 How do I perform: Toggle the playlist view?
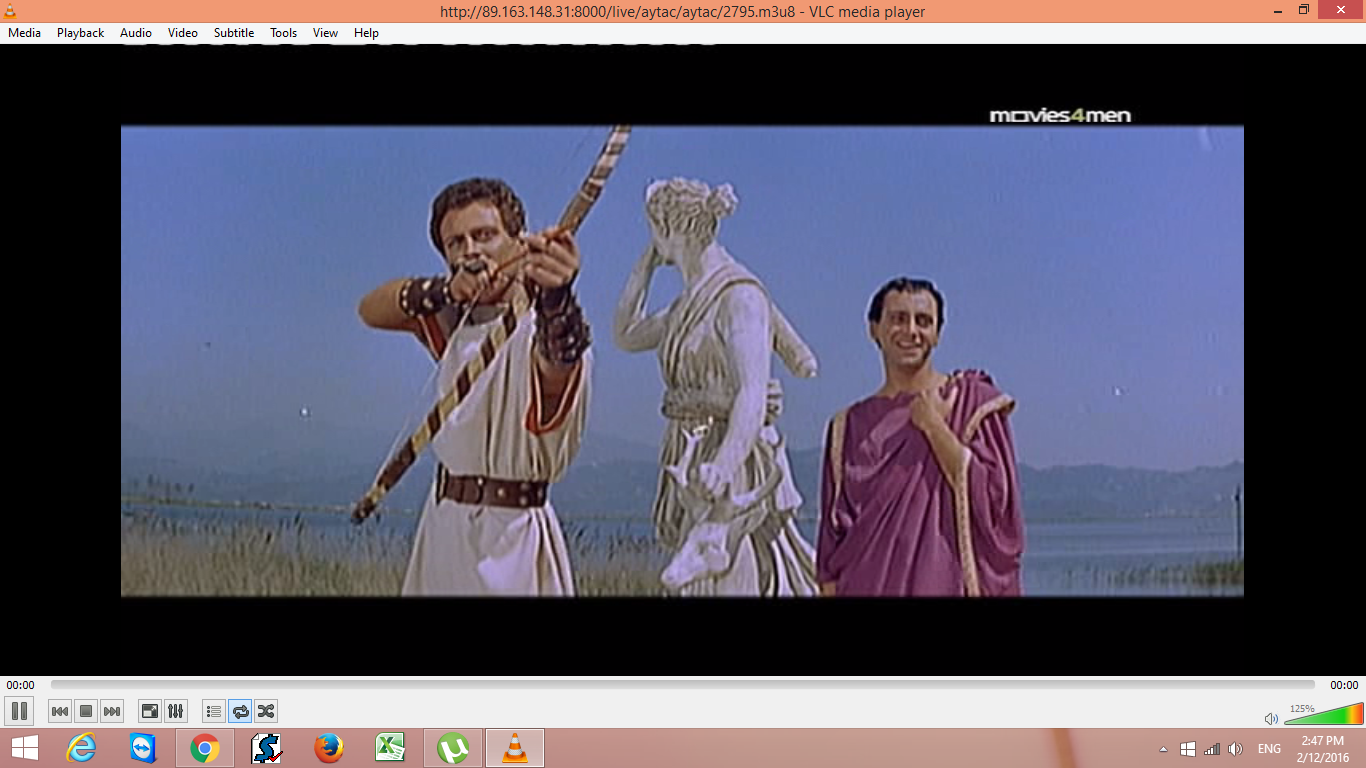click(x=213, y=711)
